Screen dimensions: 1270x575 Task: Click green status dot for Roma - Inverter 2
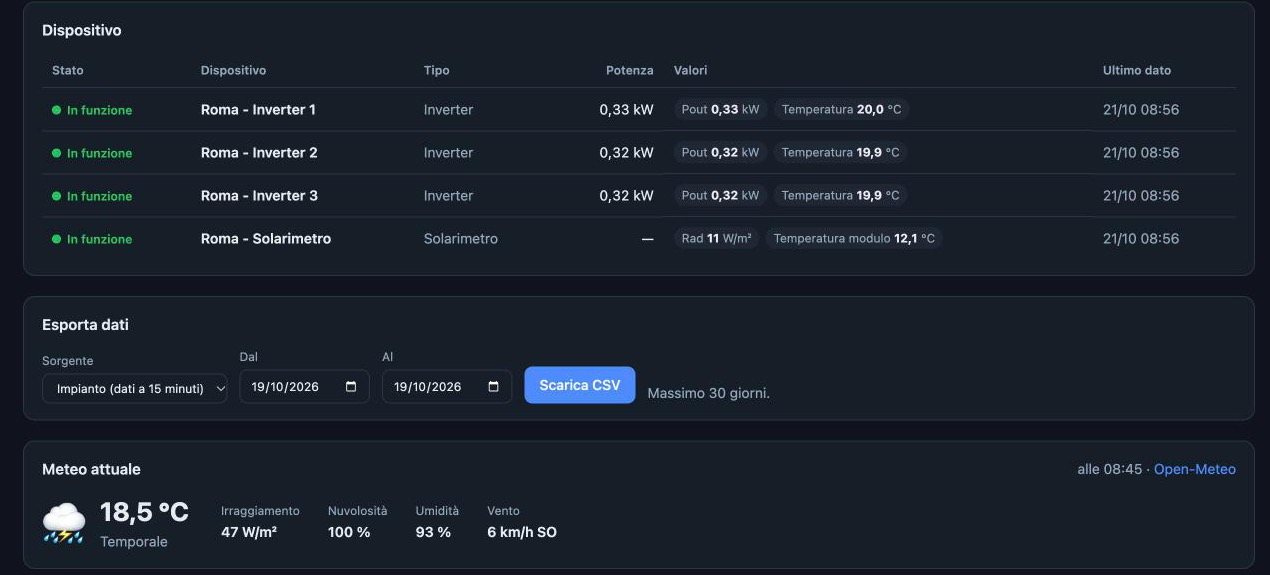tap(57, 153)
